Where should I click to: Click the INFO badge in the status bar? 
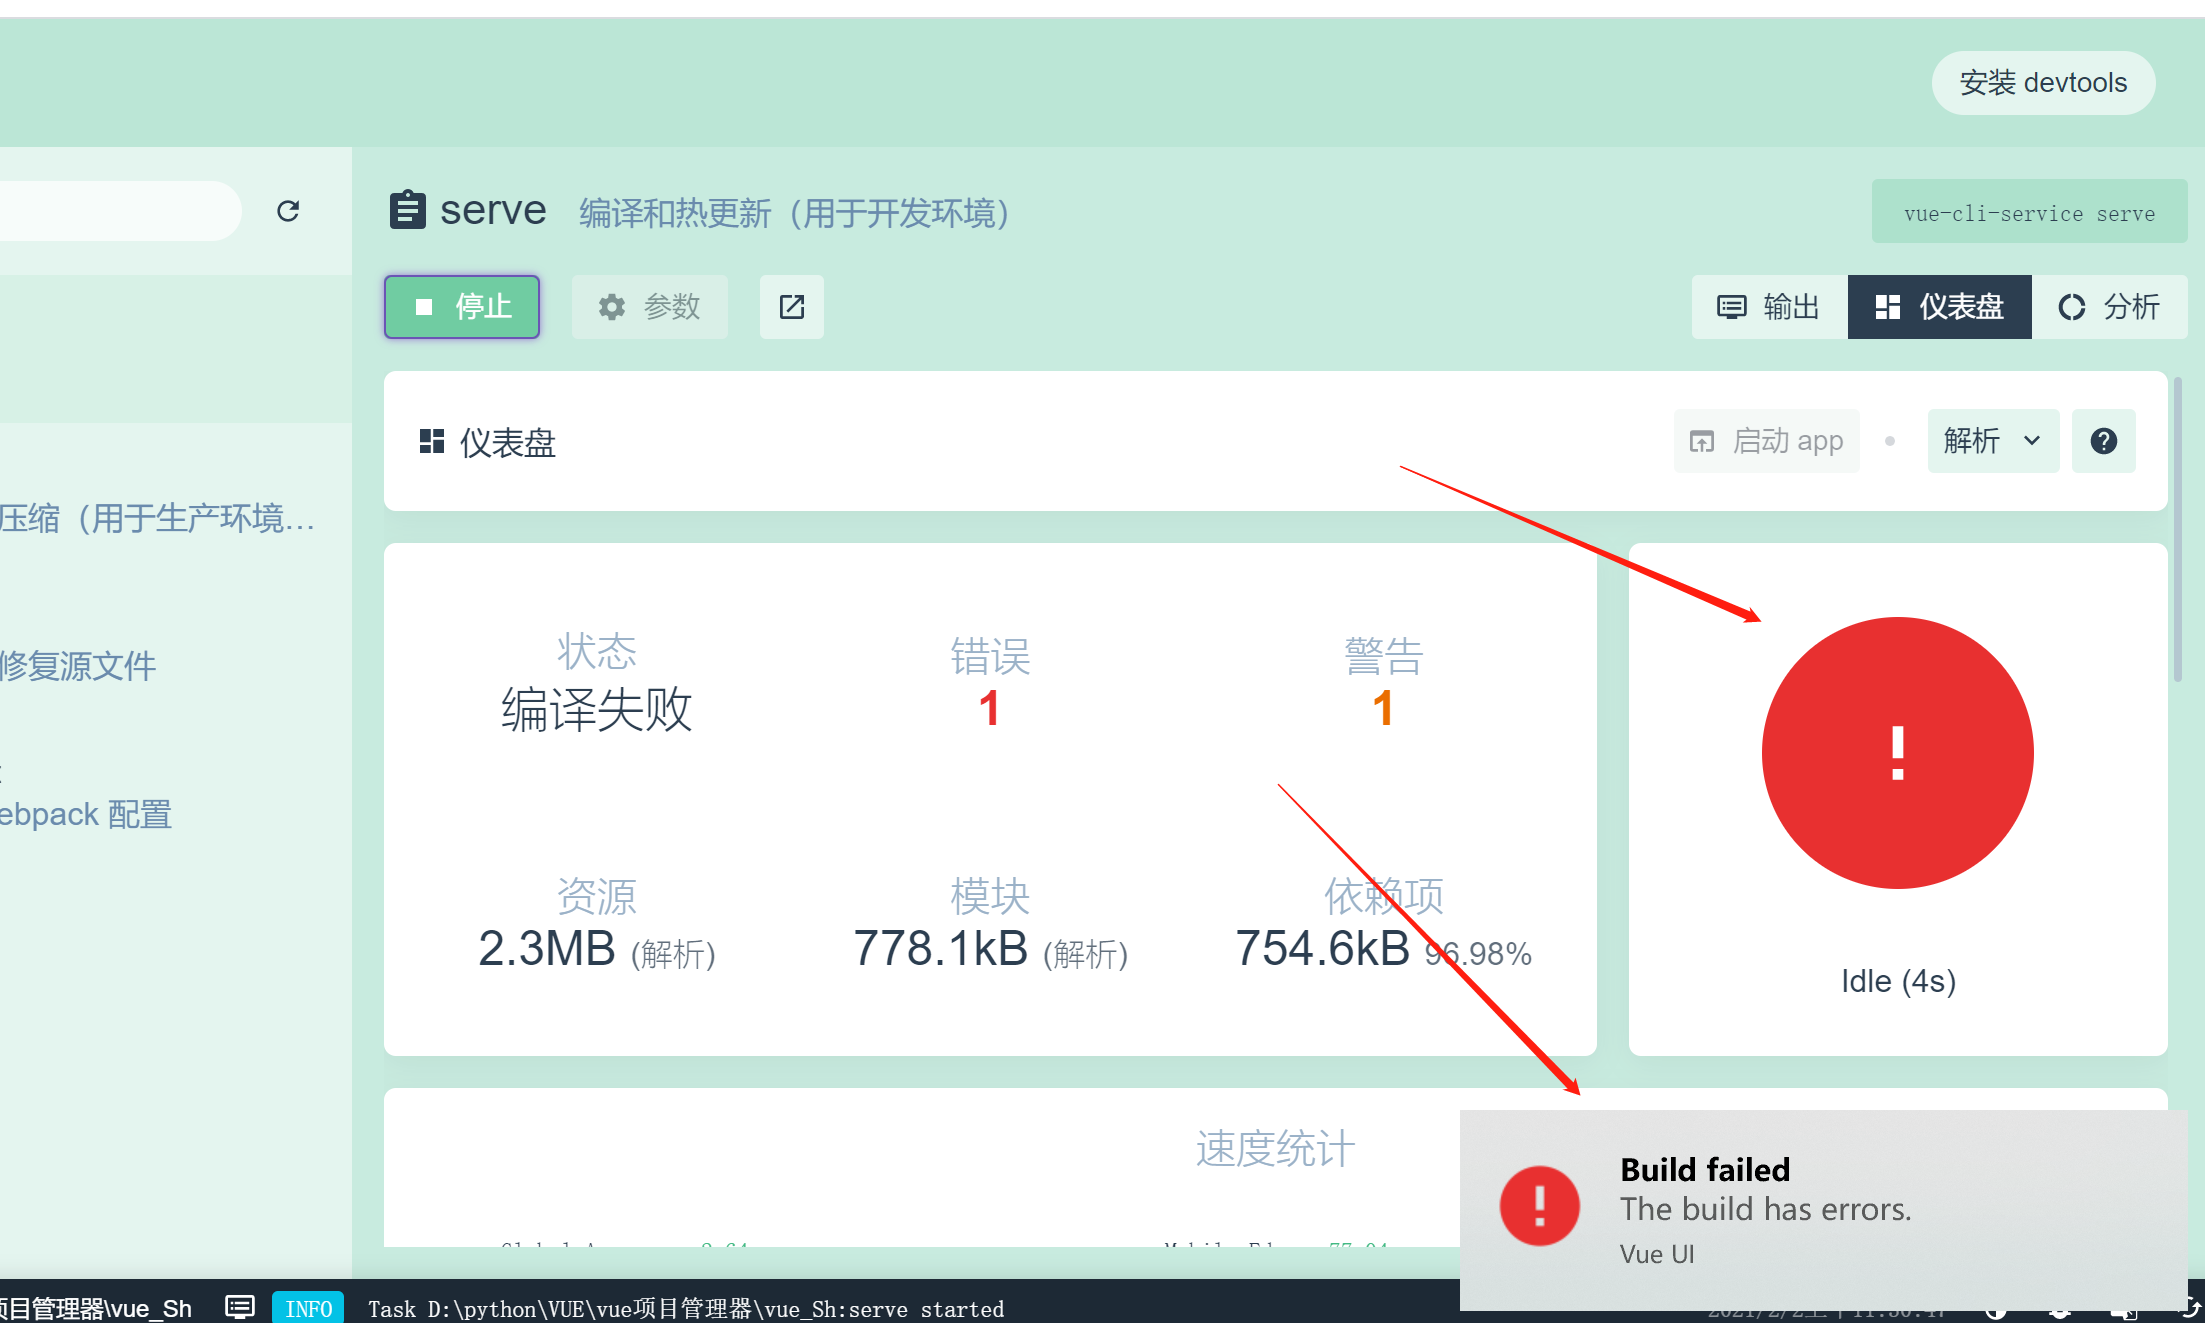click(x=308, y=1308)
